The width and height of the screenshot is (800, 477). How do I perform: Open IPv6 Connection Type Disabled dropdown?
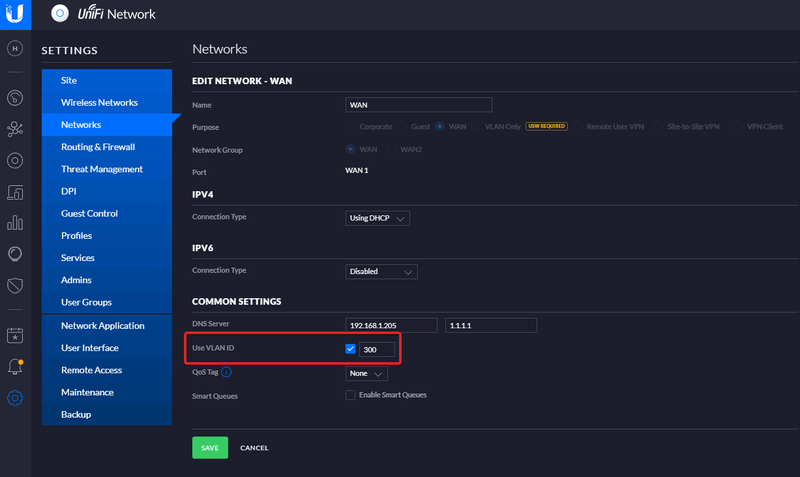[x=381, y=271]
